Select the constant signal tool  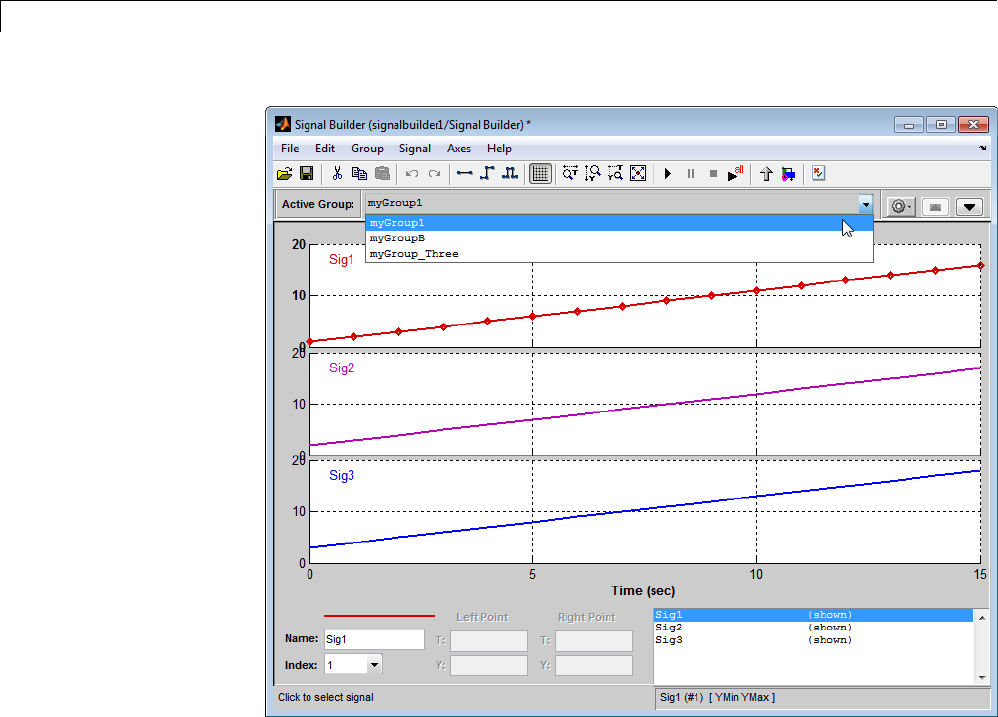(x=464, y=174)
